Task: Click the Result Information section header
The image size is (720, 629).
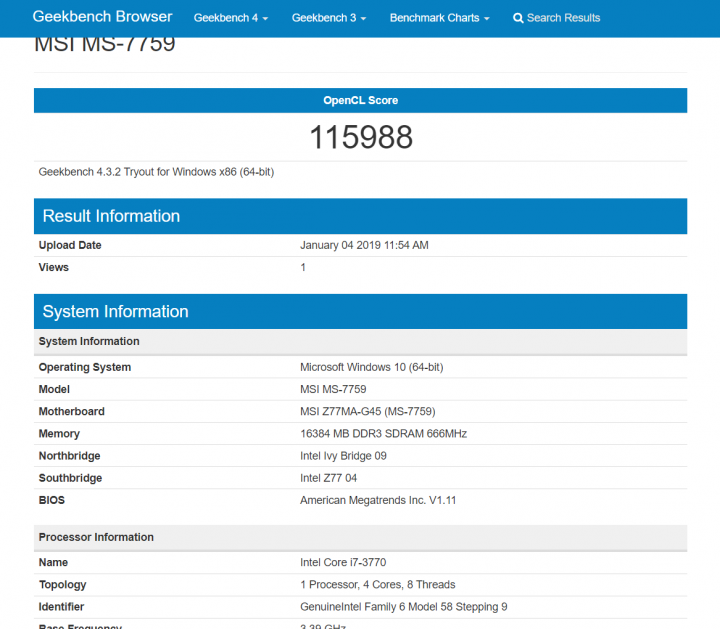Action: click(x=360, y=216)
